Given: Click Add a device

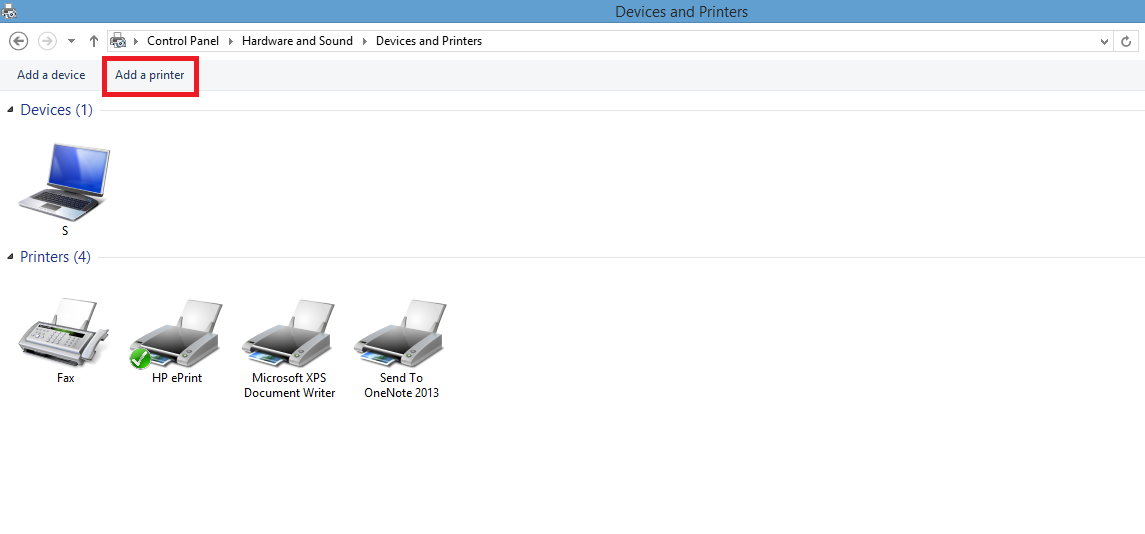Looking at the screenshot, I should click(51, 75).
